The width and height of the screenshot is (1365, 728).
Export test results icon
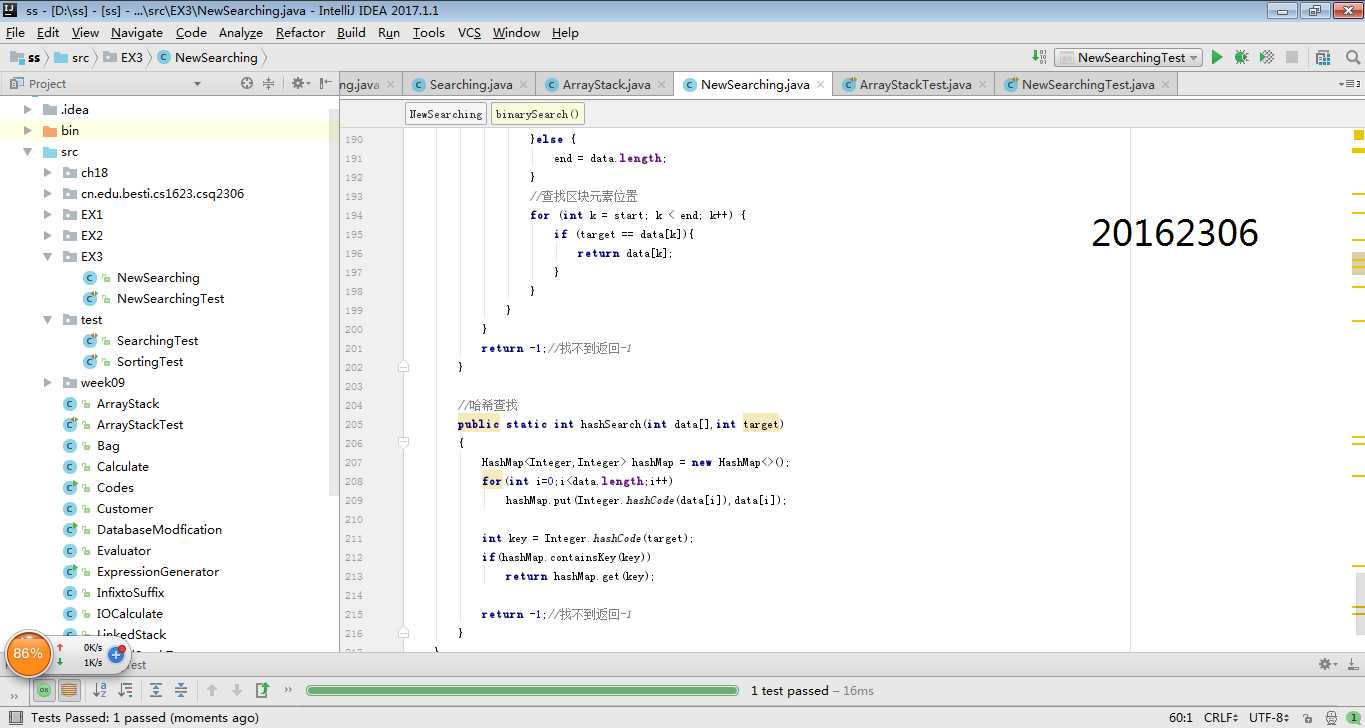(262, 690)
